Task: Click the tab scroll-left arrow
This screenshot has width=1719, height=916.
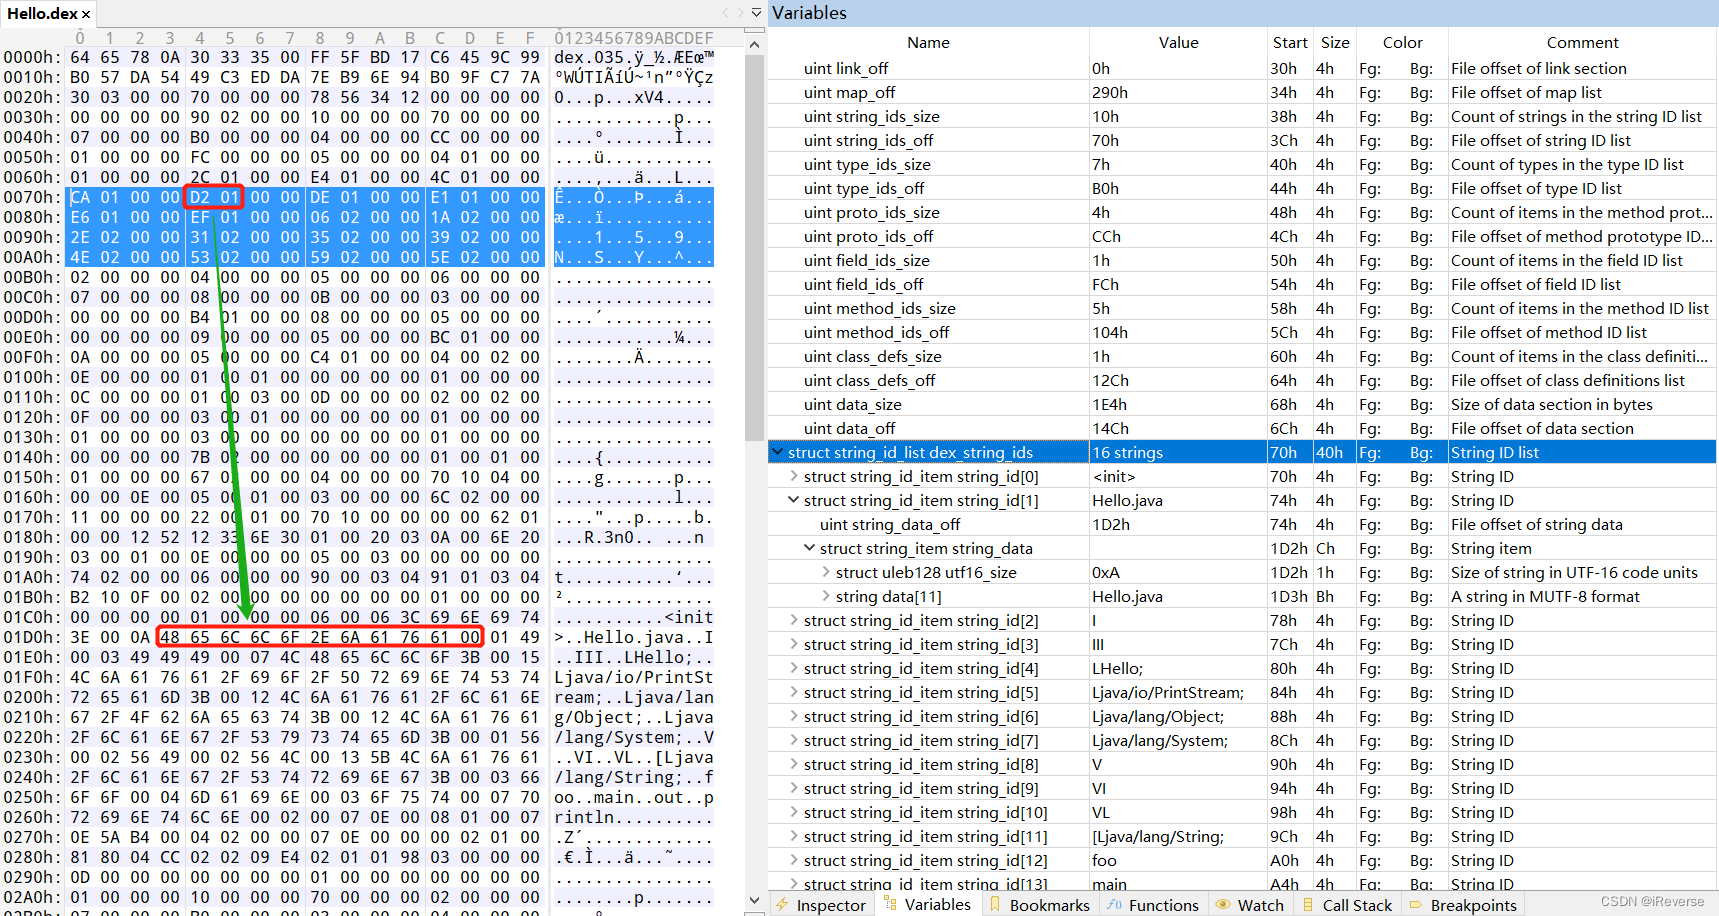Action: pyautogui.click(x=726, y=13)
